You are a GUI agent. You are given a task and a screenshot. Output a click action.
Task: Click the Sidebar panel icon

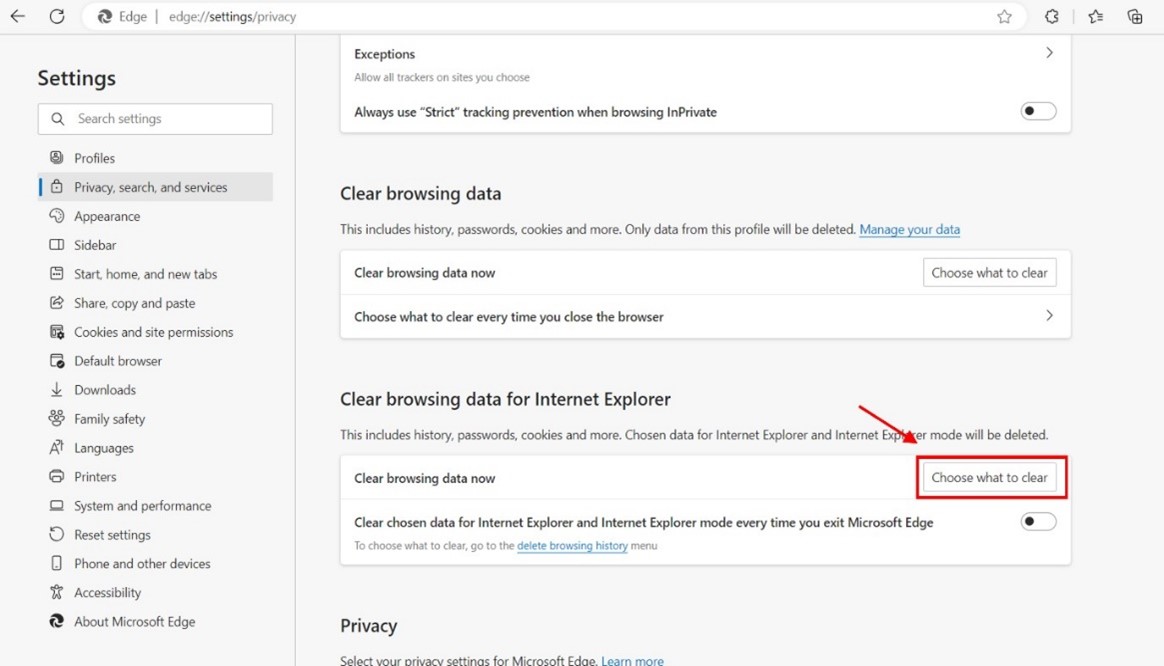pos(56,244)
